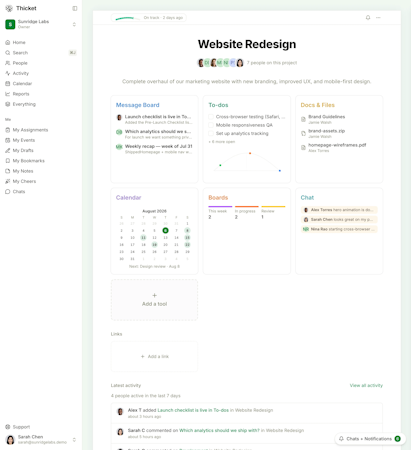Click the View all activity link
This screenshot has width=411, height=450.
pyautogui.click(x=366, y=385)
